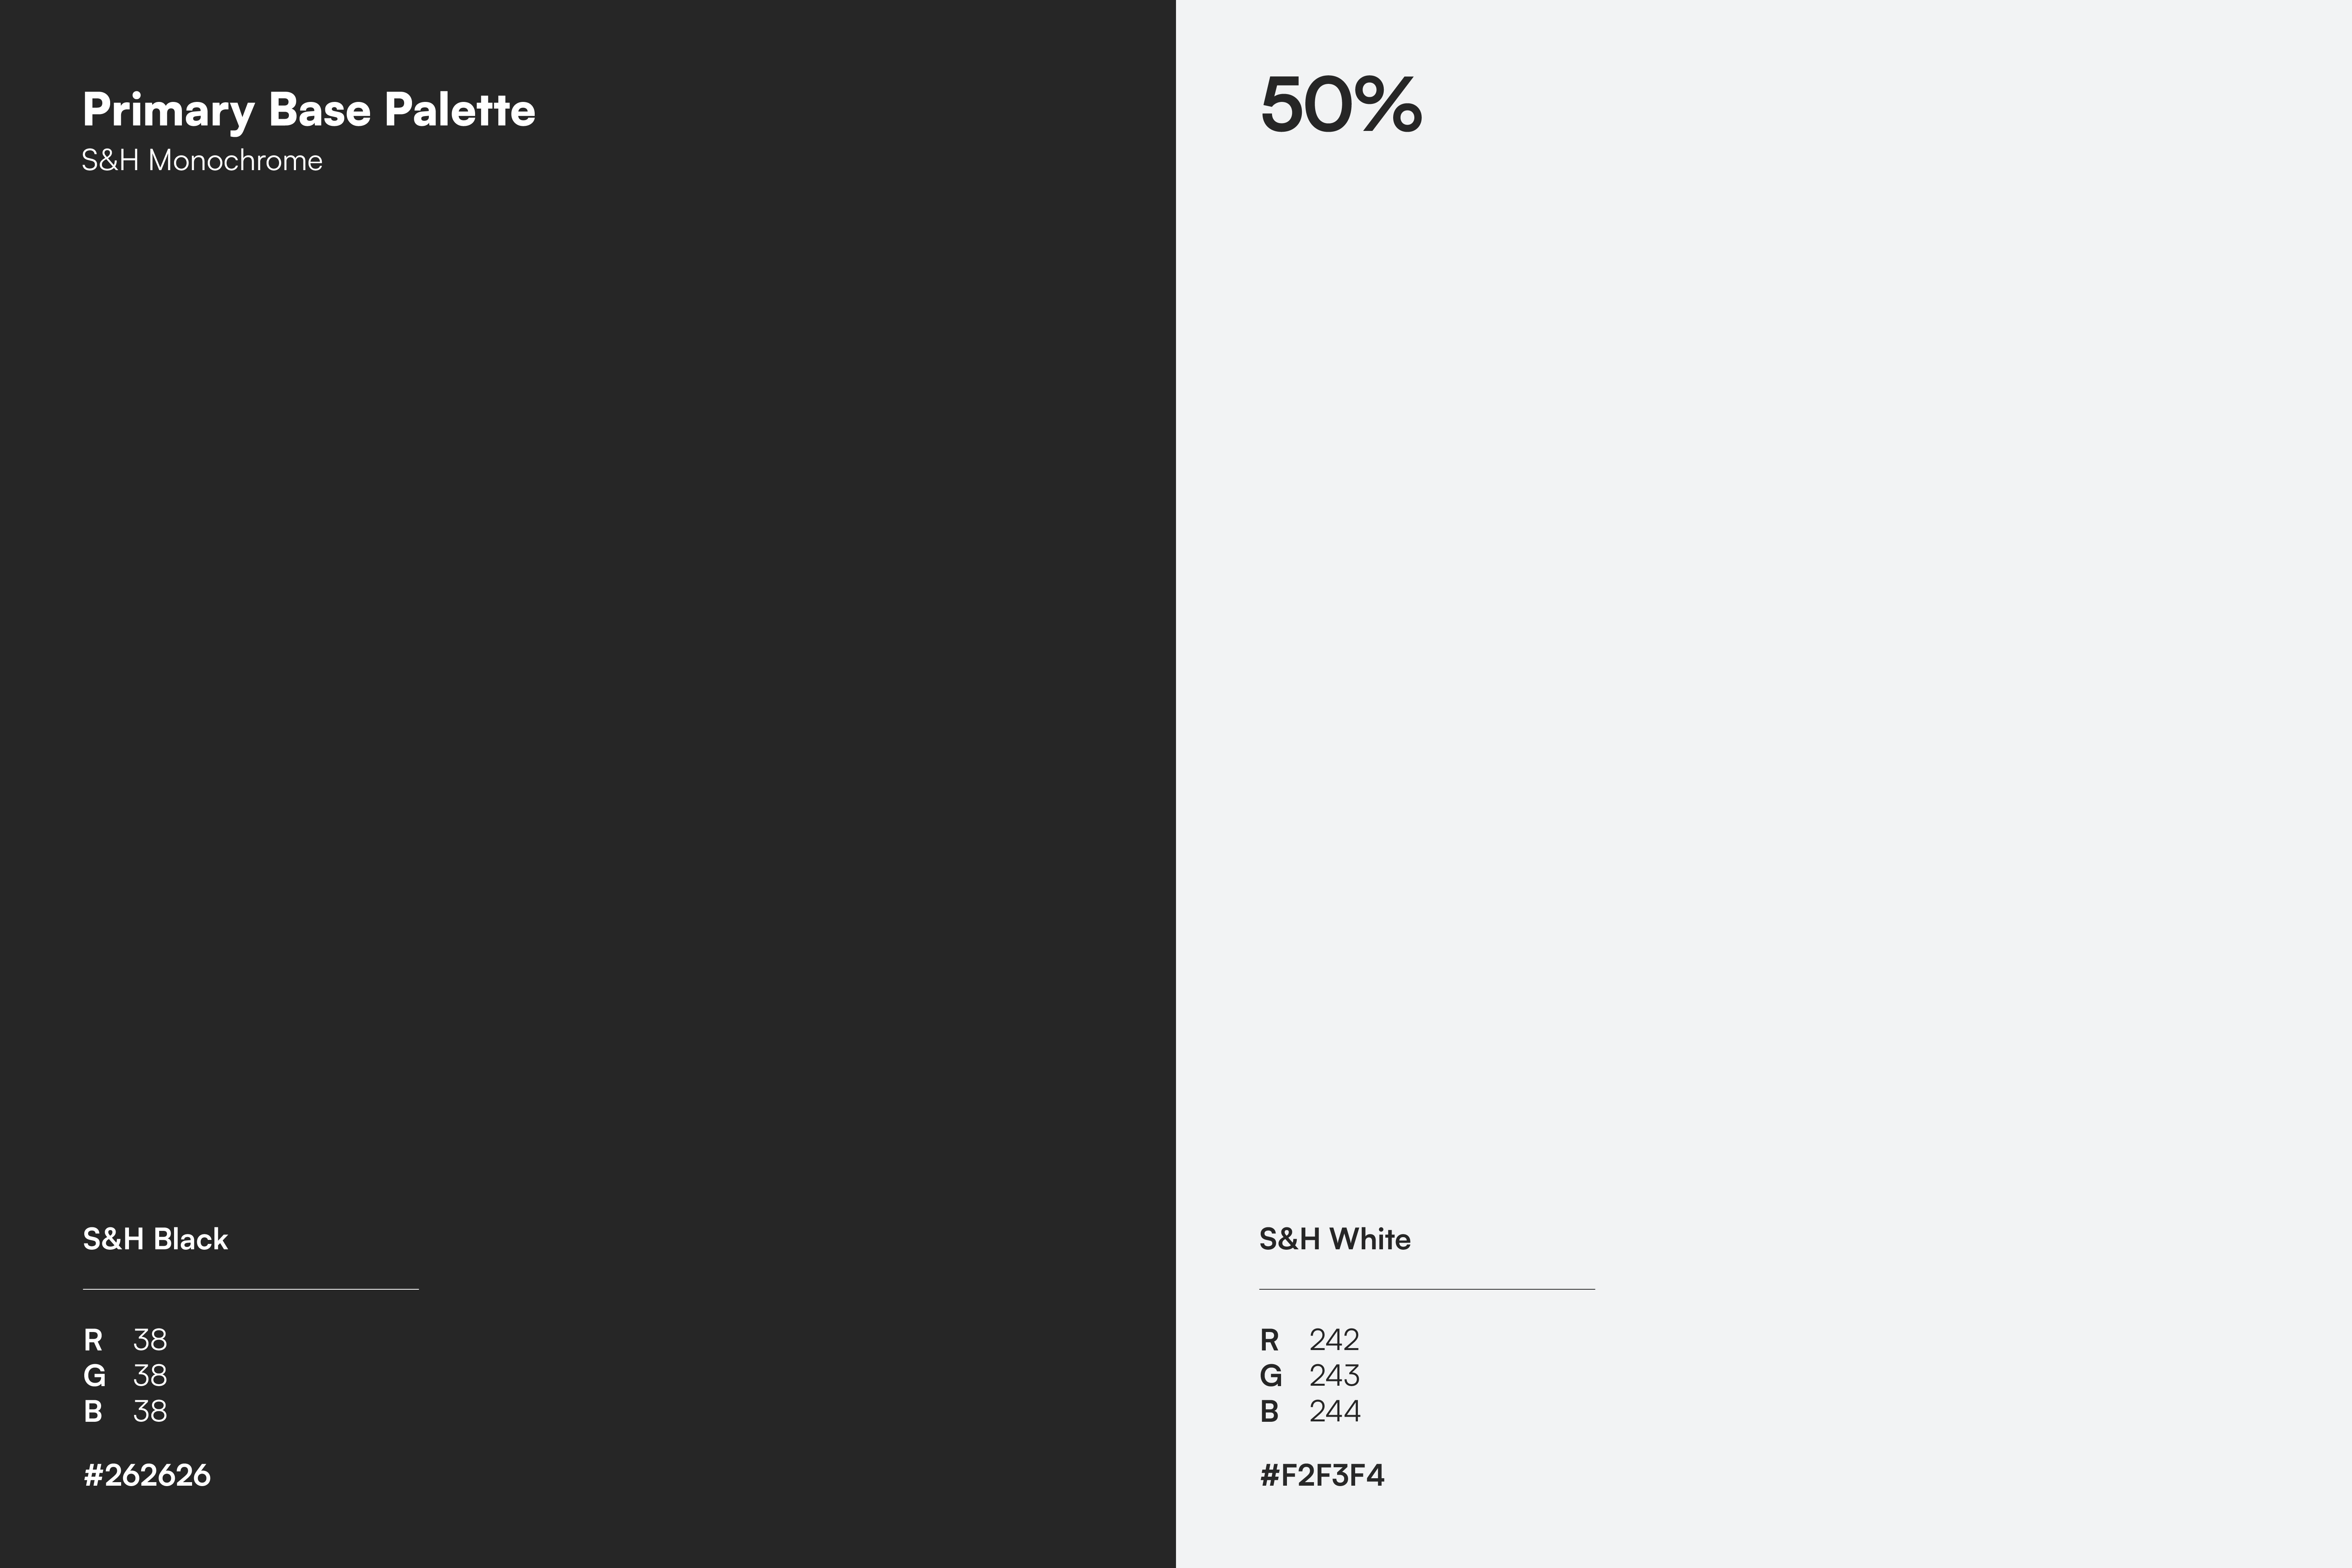Image resolution: width=2352 pixels, height=1568 pixels.
Task: Click the R value 38 under S&H Black
Action: tap(150, 1340)
